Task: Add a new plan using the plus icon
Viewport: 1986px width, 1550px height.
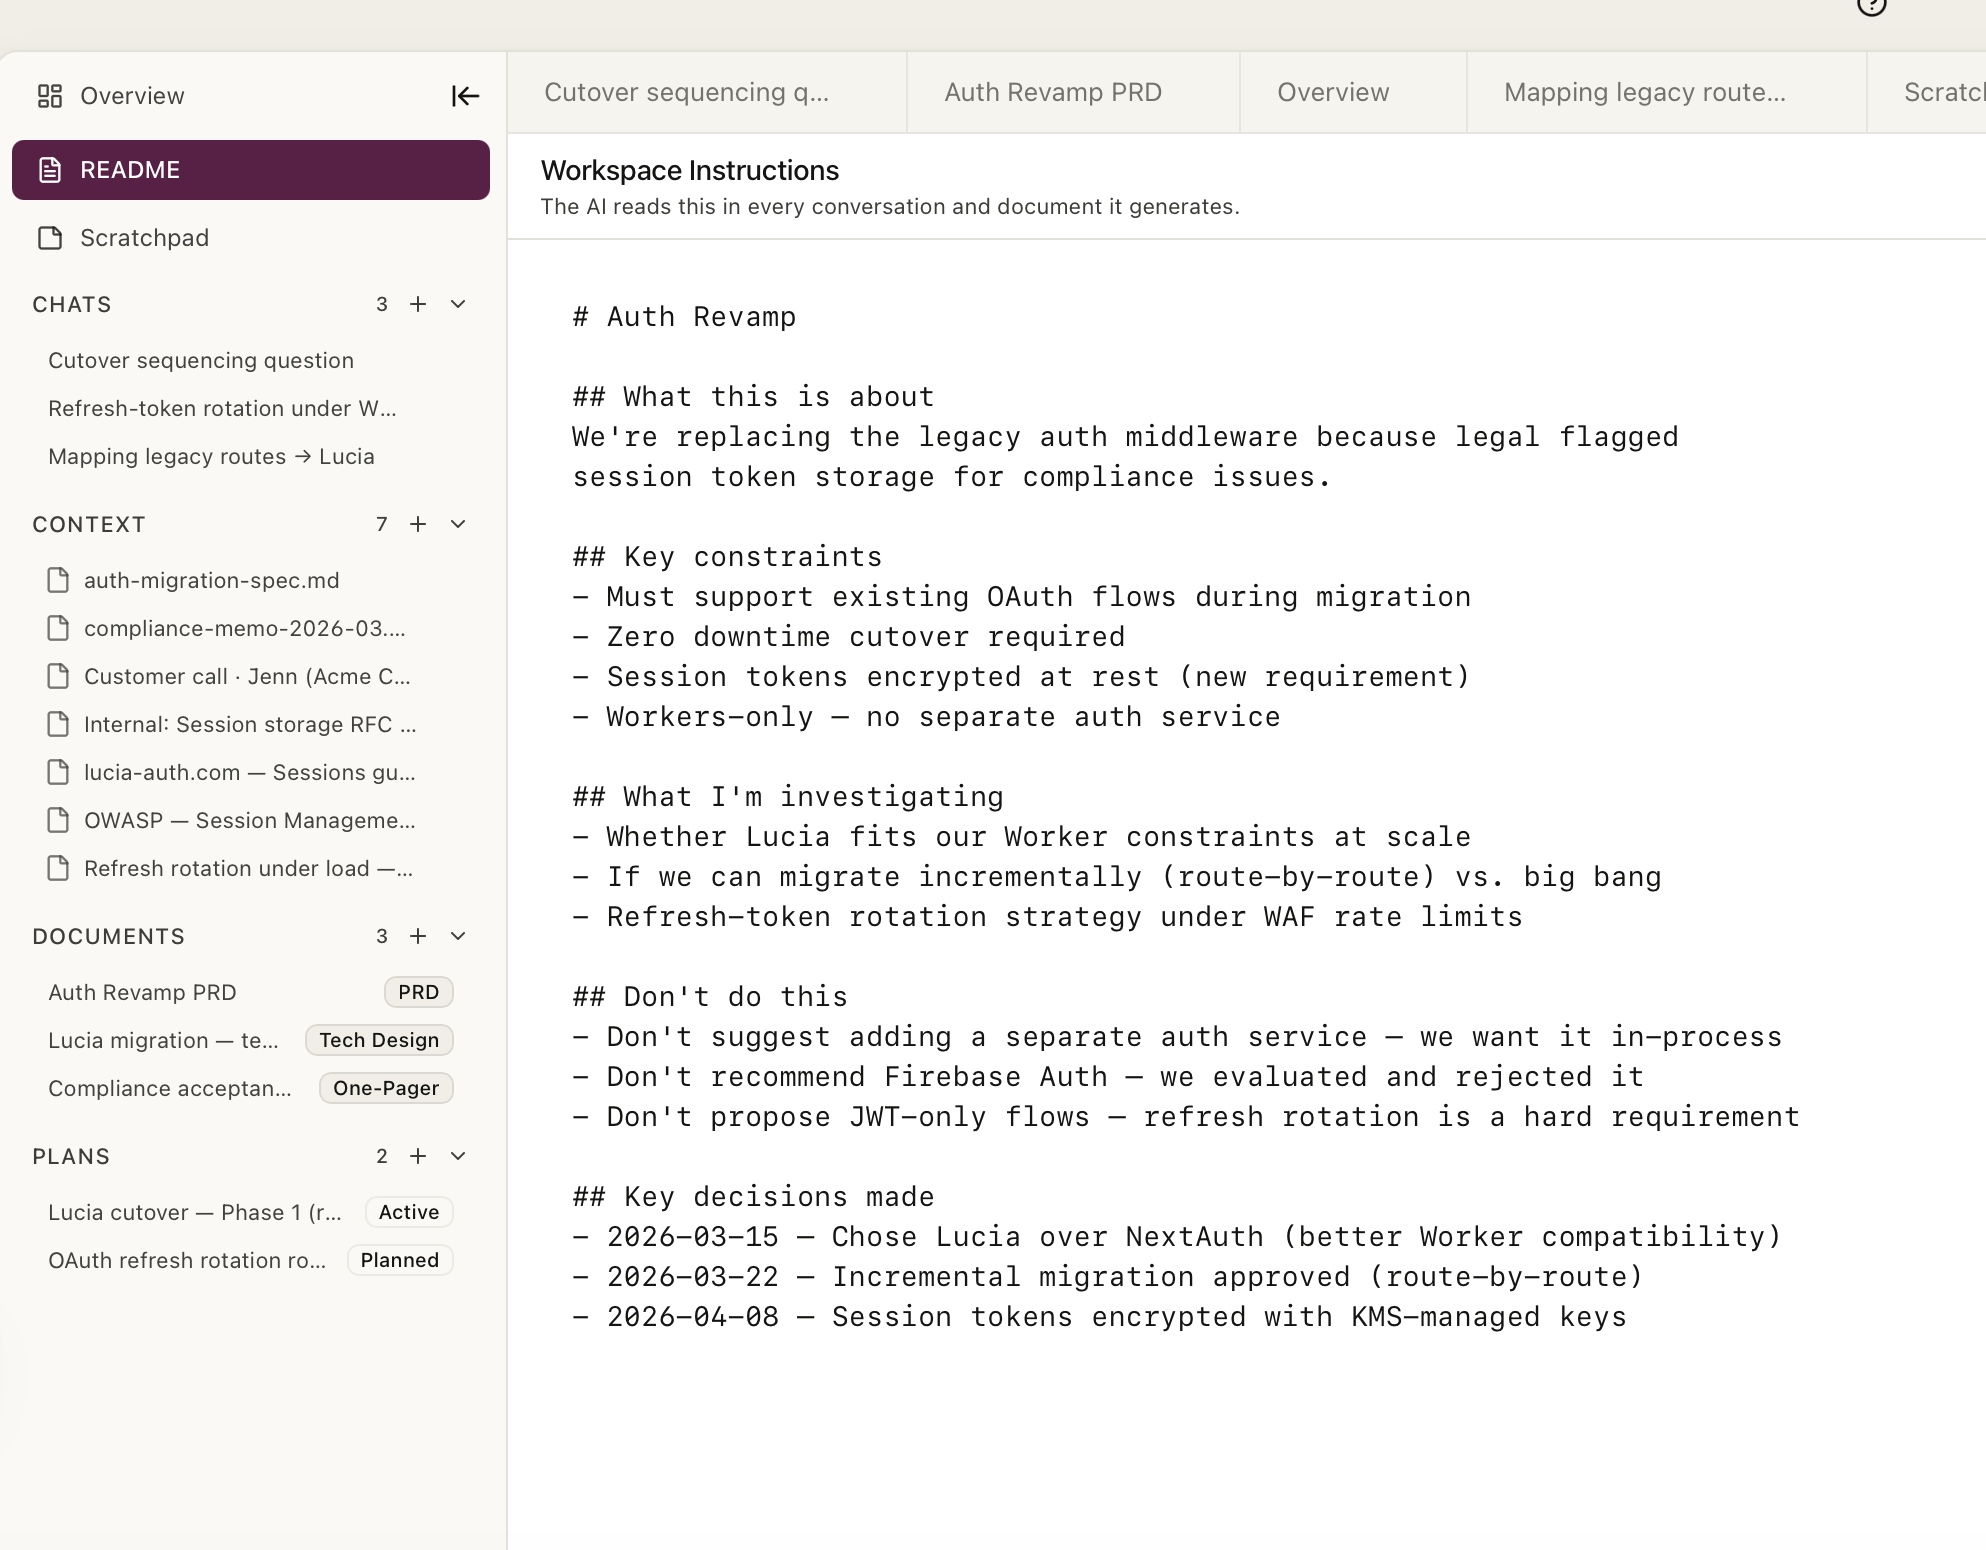Action: point(418,1156)
